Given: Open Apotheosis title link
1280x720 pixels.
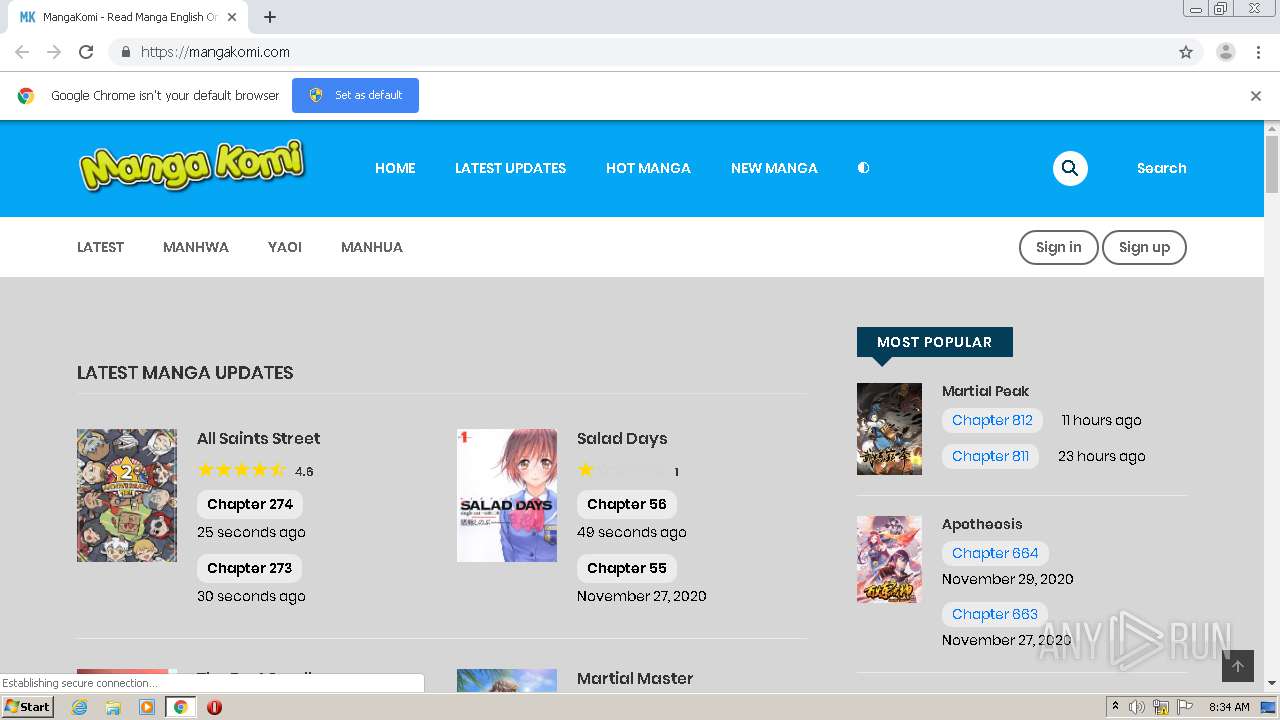Looking at the screenshot, I should point(982,524).
